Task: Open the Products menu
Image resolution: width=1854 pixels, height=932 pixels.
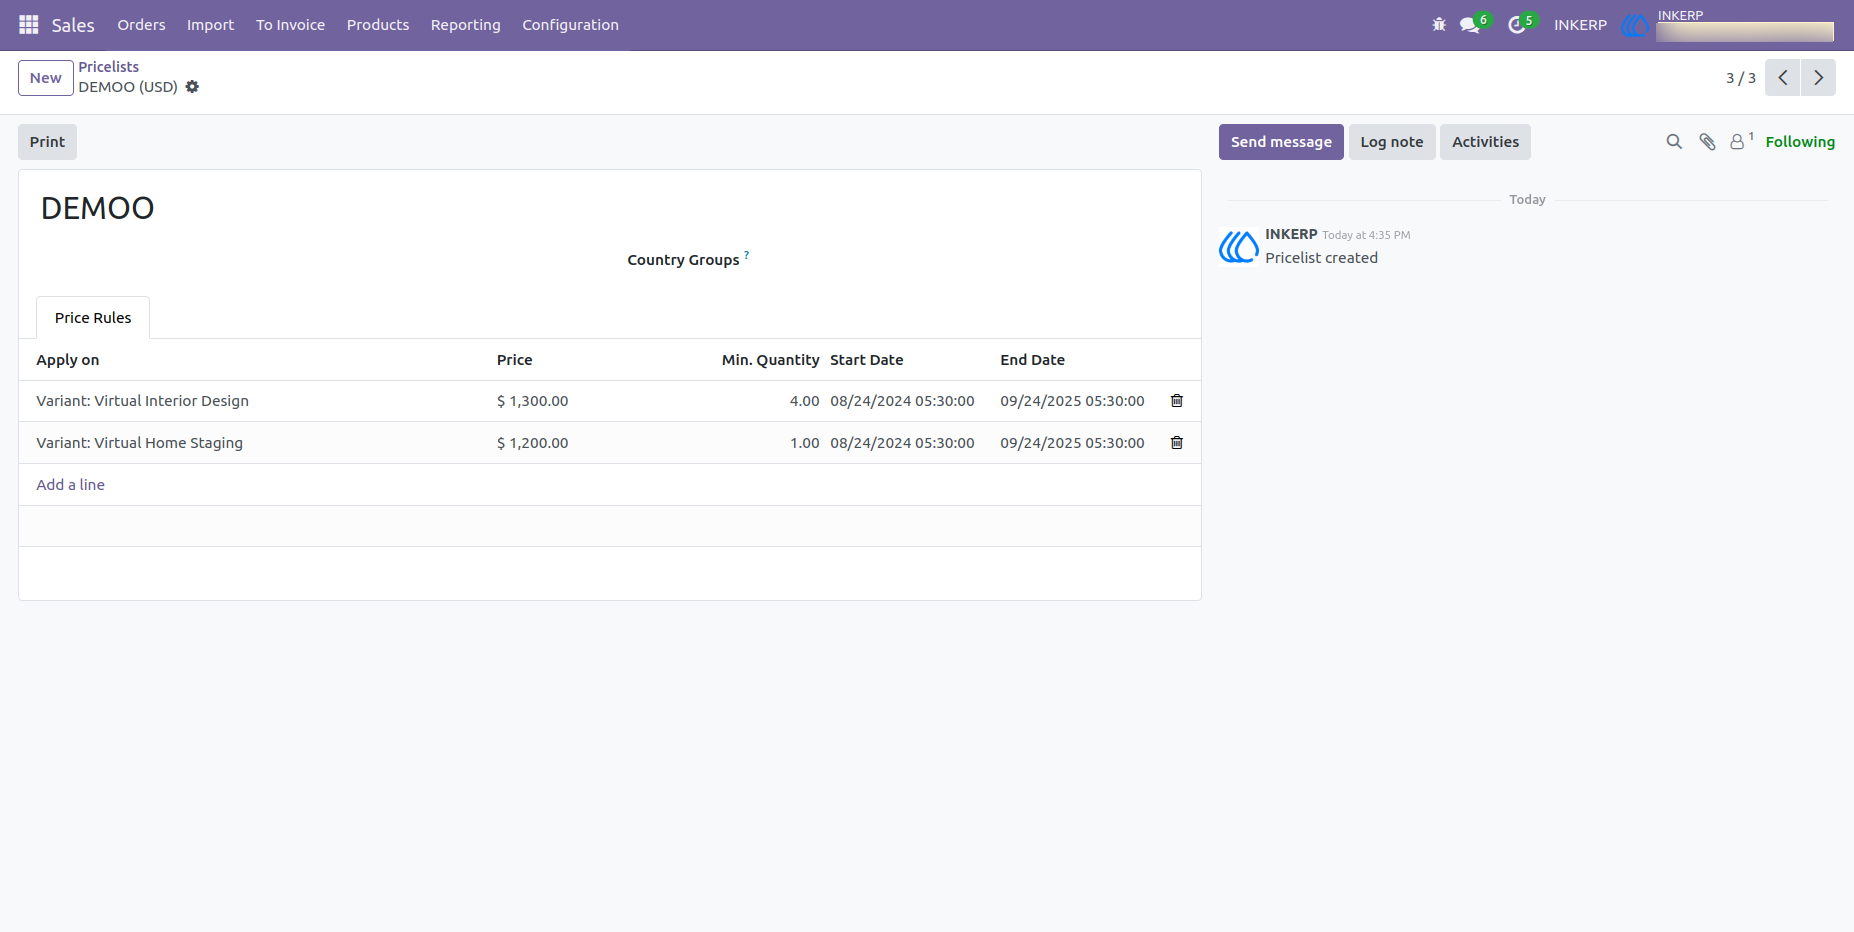Action: point(378,25)
